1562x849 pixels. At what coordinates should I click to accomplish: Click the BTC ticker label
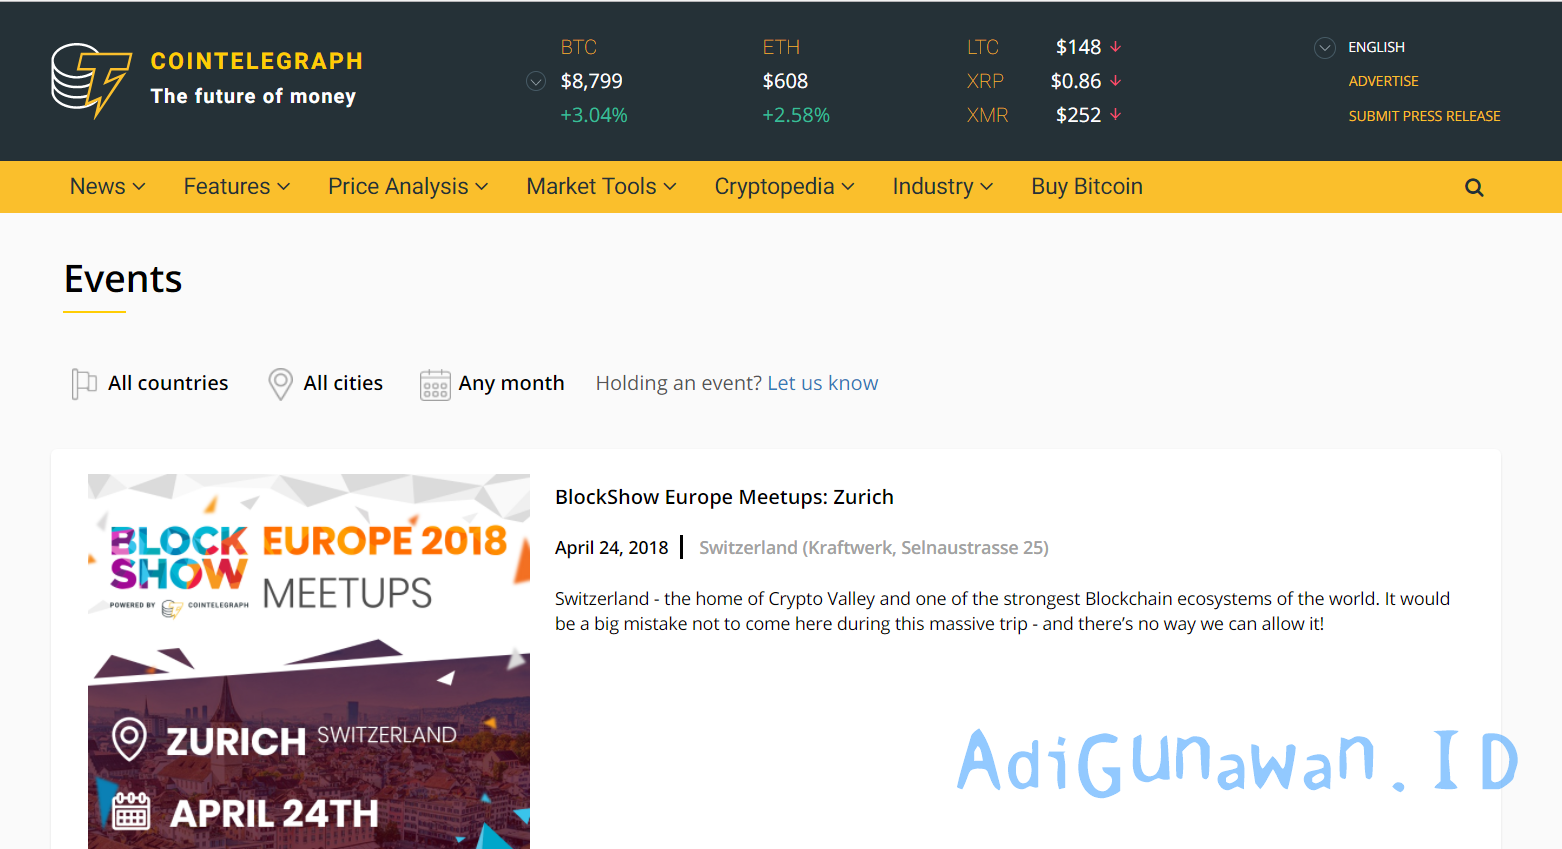tap(578, 47)
